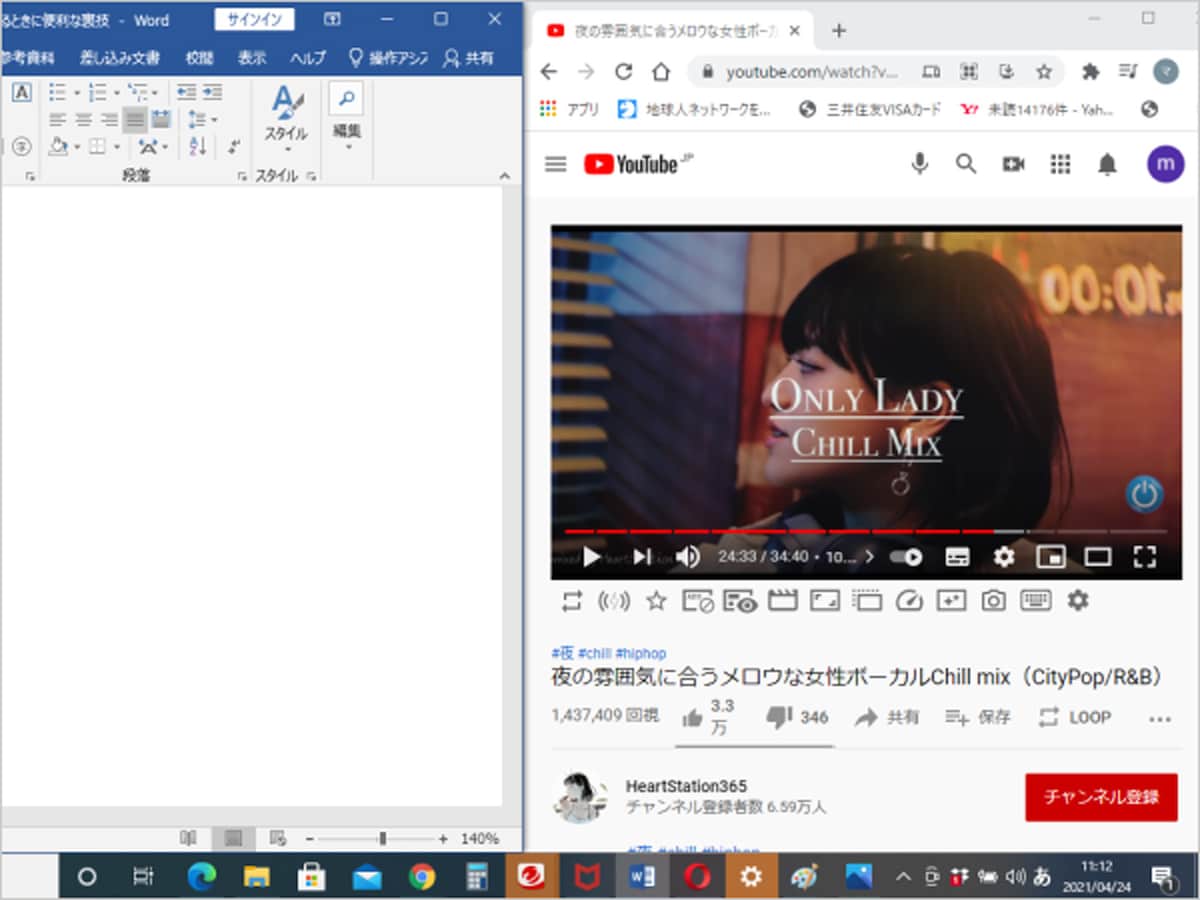This screenshot has width=1200, height=900.
Task: Click the keyboard icon below the player
Action: (1035, 601)
